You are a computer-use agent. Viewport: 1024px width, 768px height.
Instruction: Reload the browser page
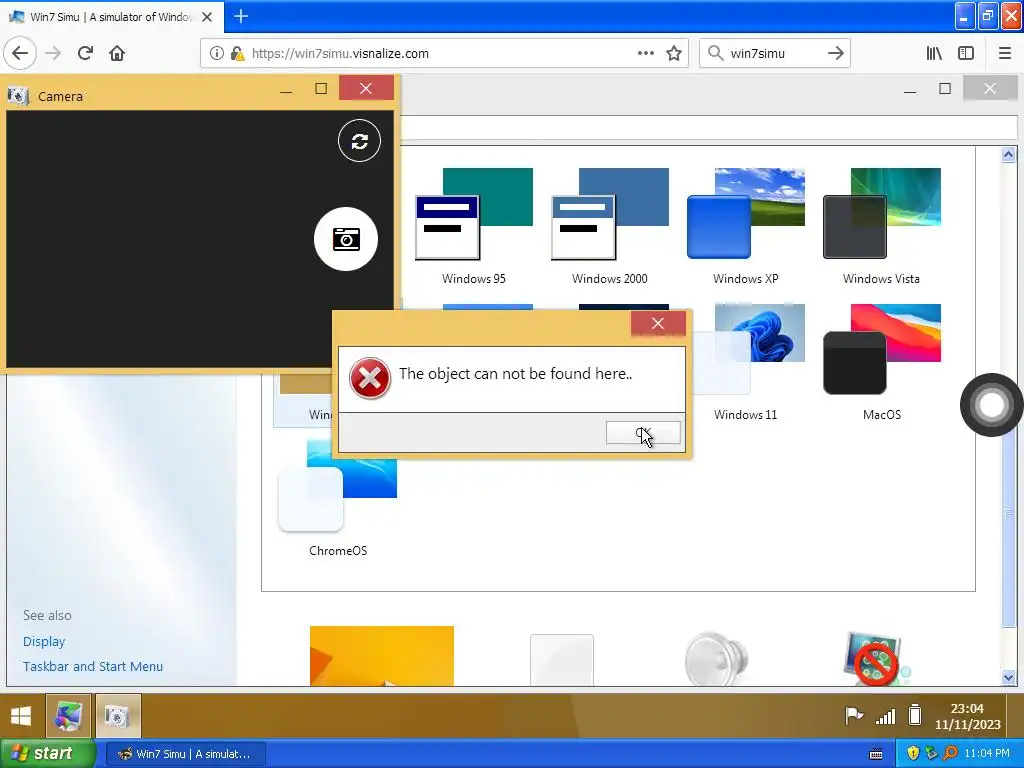pyautogui.click(x=85, y=53)
